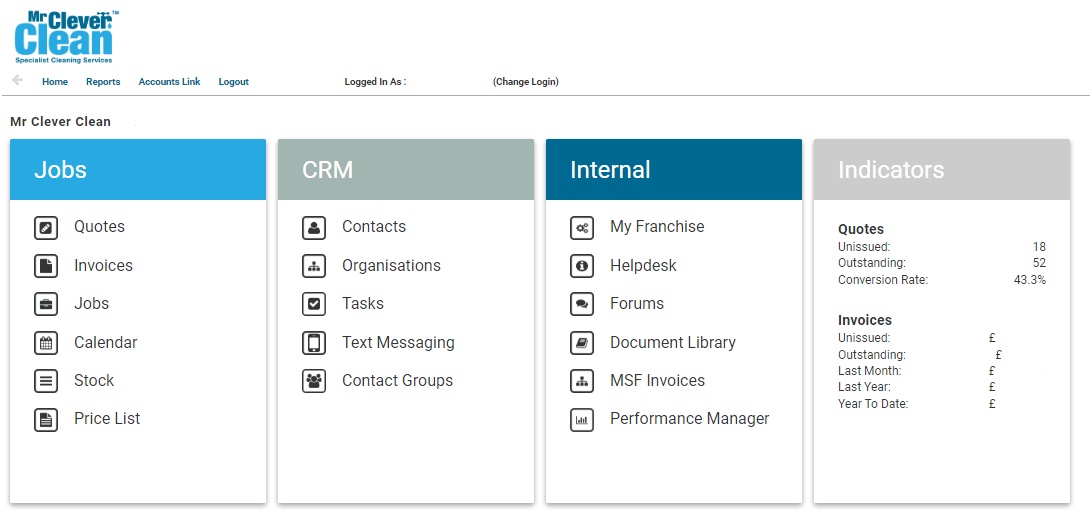Click the Quotes pencil icon

[46, 228]
